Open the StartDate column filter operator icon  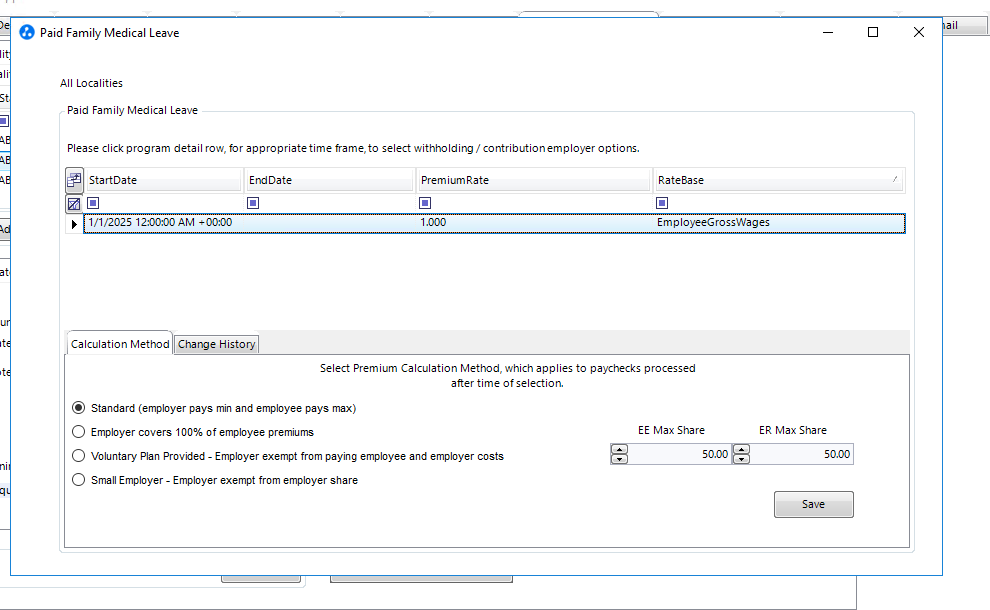point(93,203)
